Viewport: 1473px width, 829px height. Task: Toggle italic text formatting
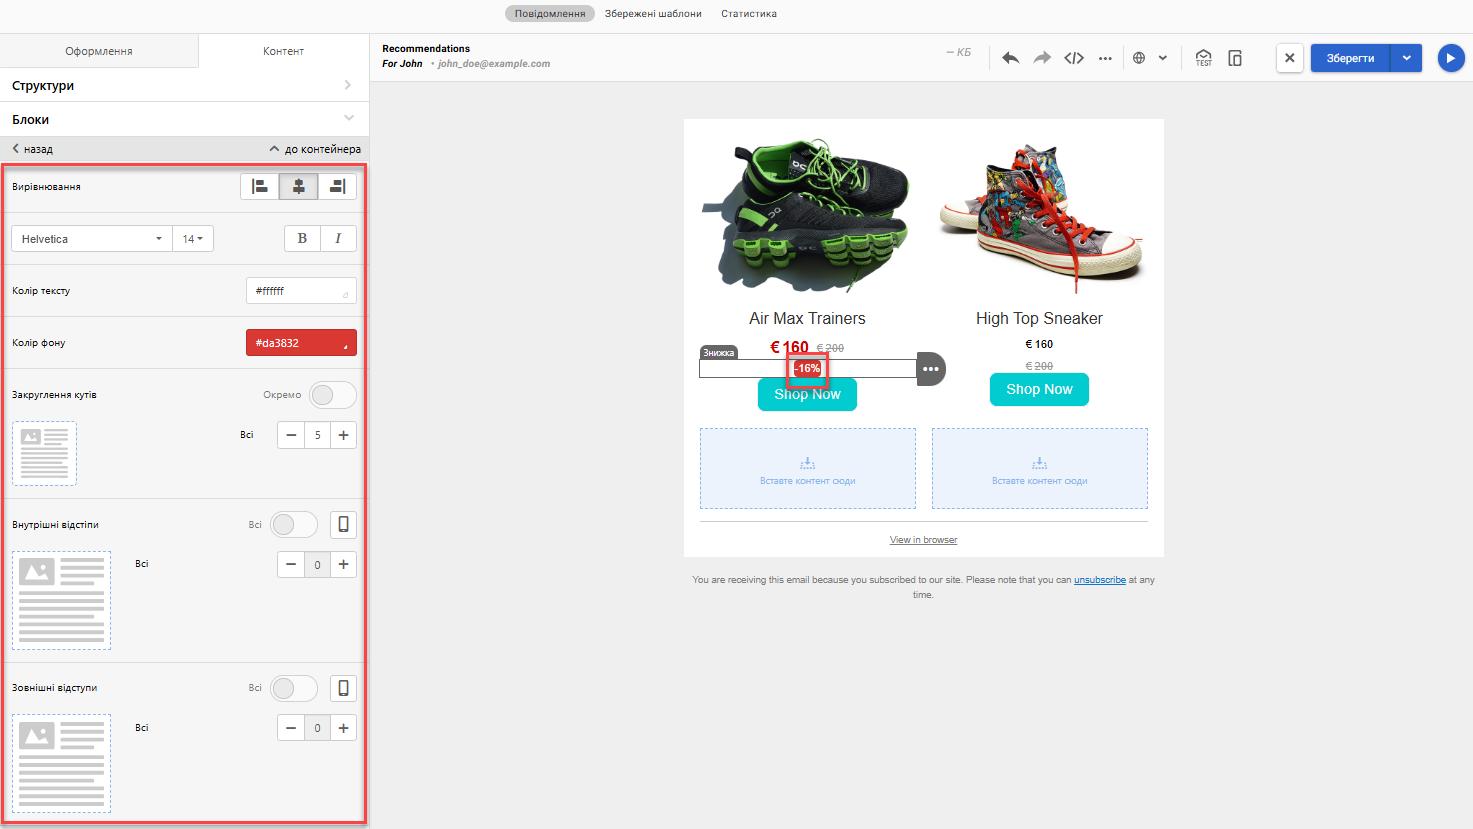tap(338, 239)
